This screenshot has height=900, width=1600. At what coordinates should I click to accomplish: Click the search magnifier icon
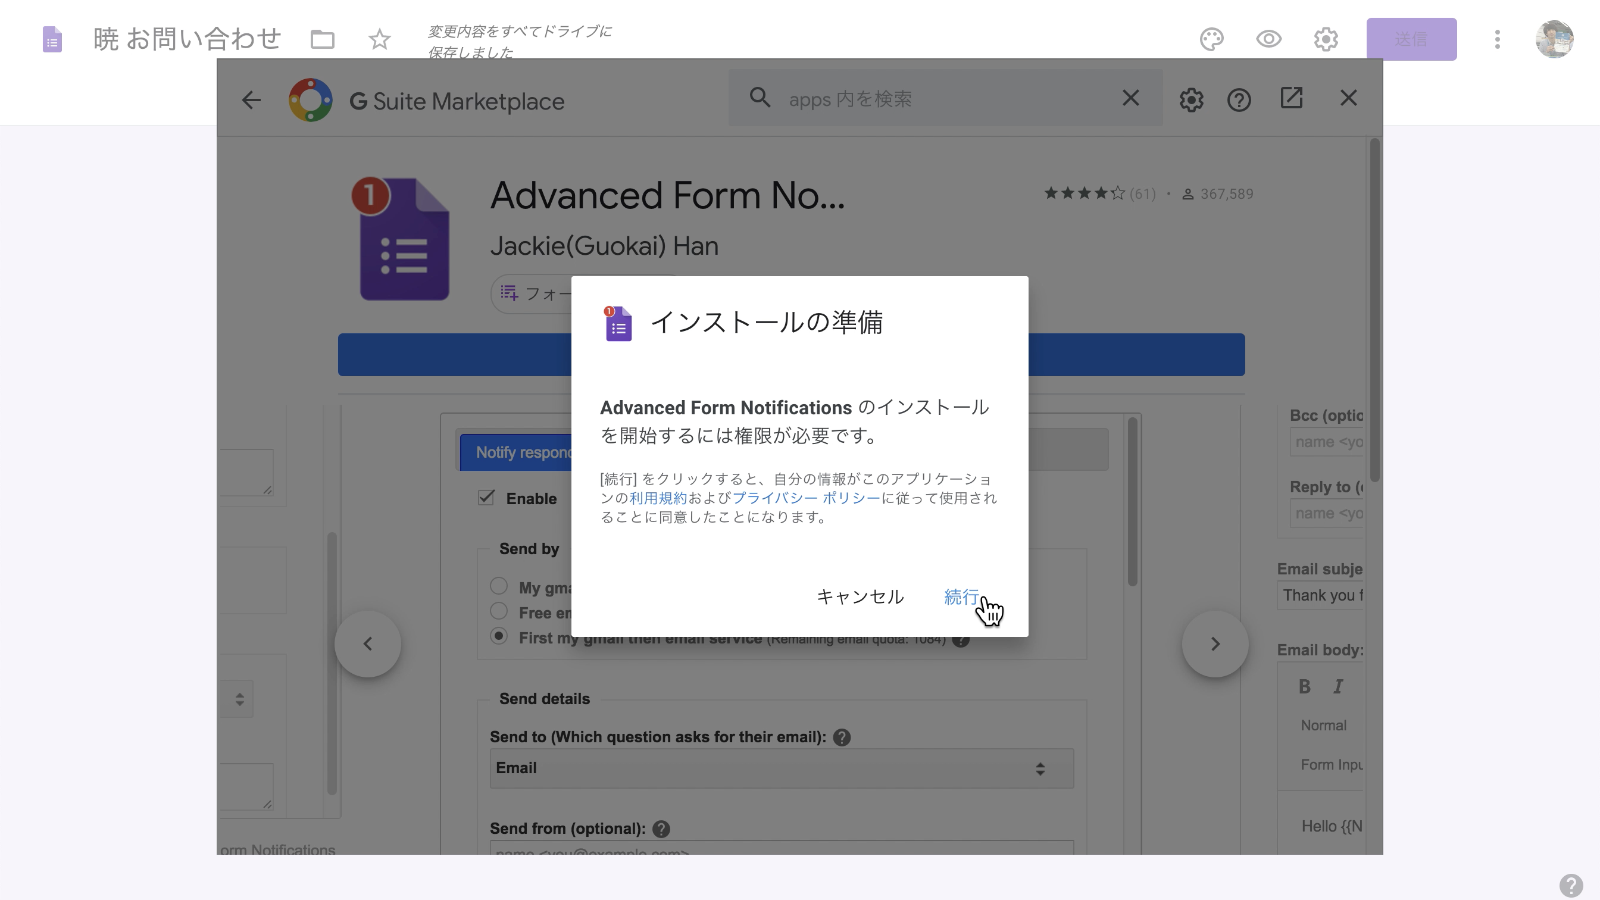(x=760, y=98)
